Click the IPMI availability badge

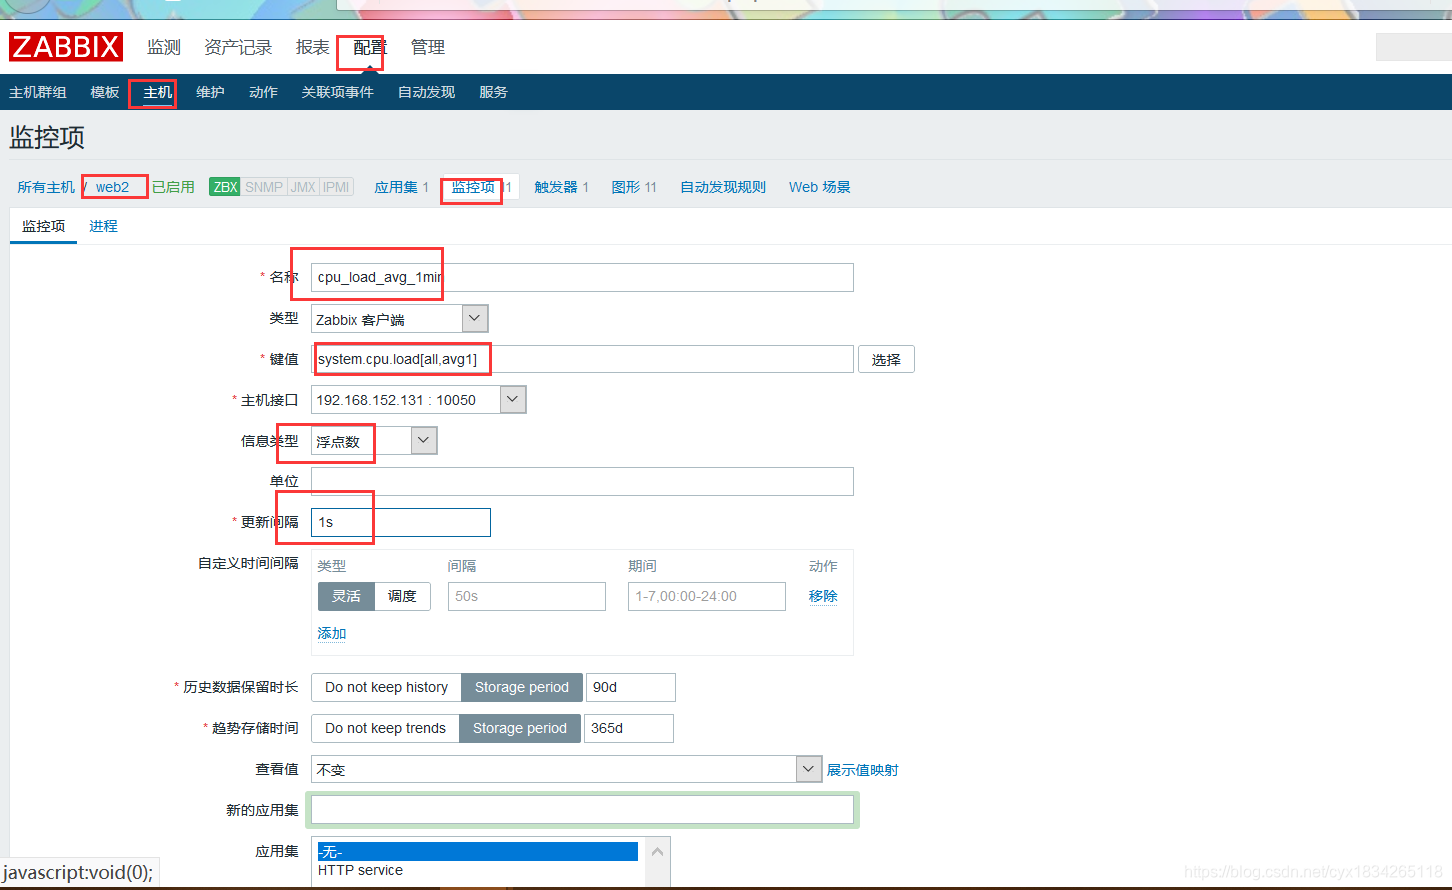336,187
